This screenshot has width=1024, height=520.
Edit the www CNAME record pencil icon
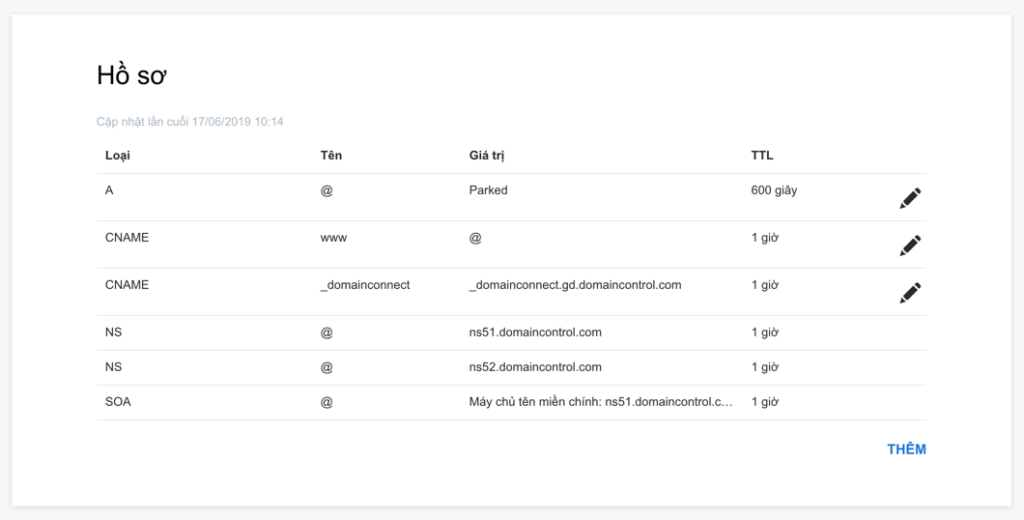(x=910, y=246)
